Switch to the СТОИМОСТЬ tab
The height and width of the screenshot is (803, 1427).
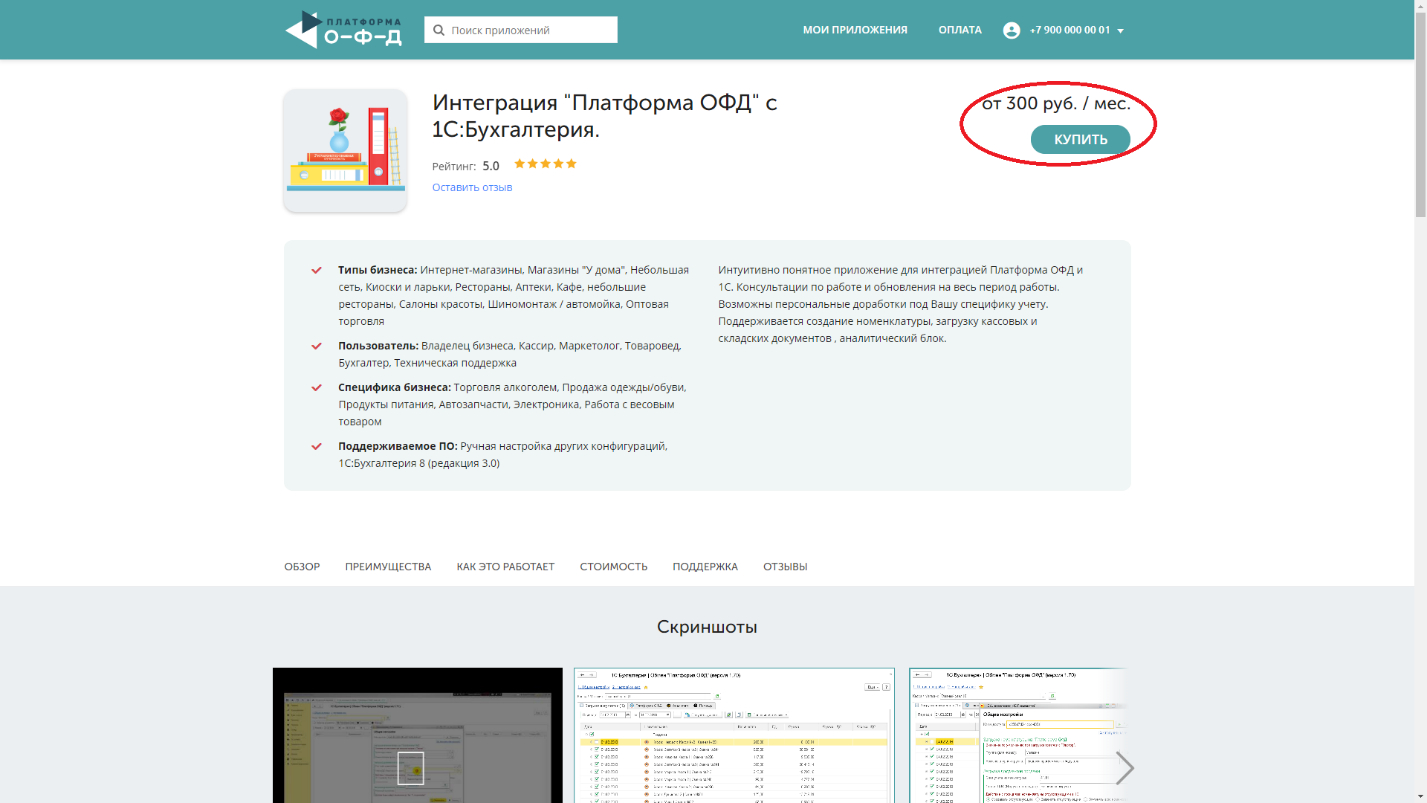[x=614, y=567]
